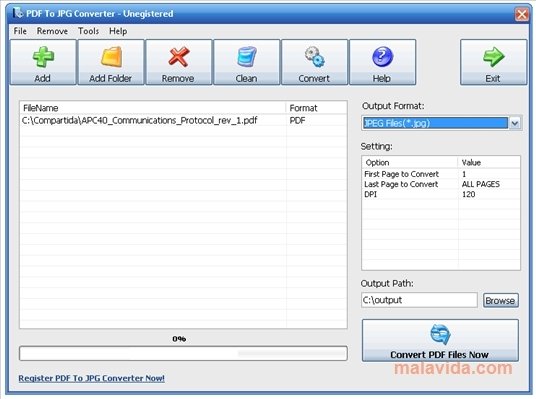
Task: Click the Clean toolbar button
Action: pos(246,62)
